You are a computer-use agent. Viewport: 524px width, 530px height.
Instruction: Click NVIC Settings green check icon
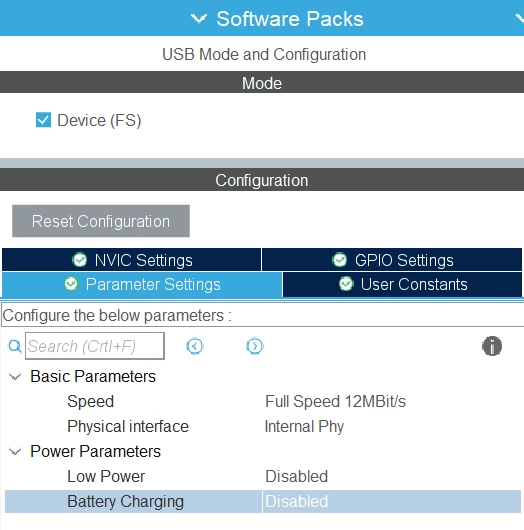pyautogui.click(x=80, y=260)
